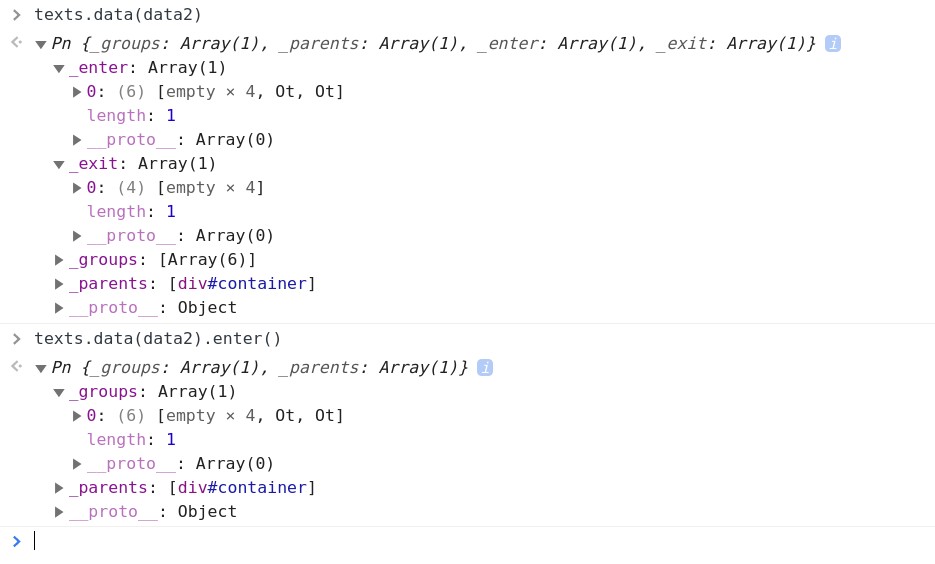
Task: Expand __proto__ Array(0) under _exit
Action: coord(77,236)
